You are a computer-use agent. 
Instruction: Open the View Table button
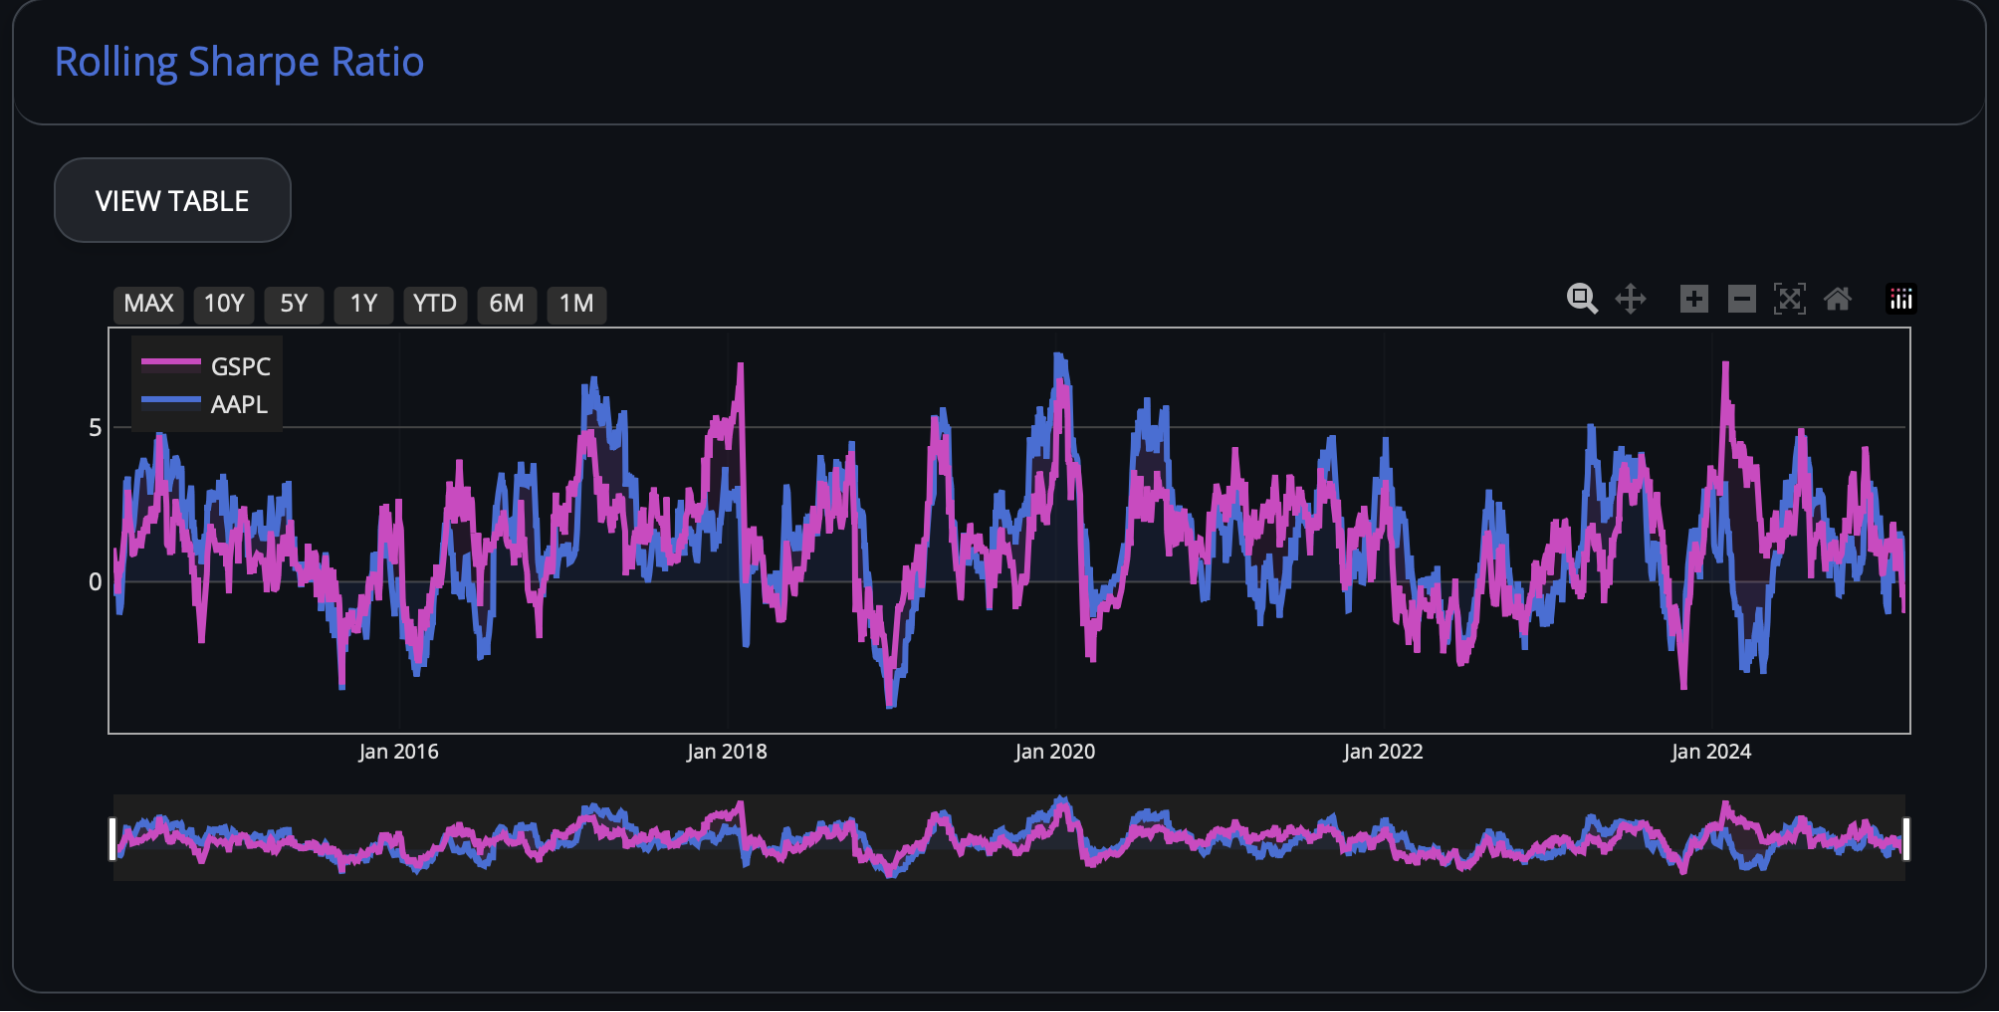172,200
